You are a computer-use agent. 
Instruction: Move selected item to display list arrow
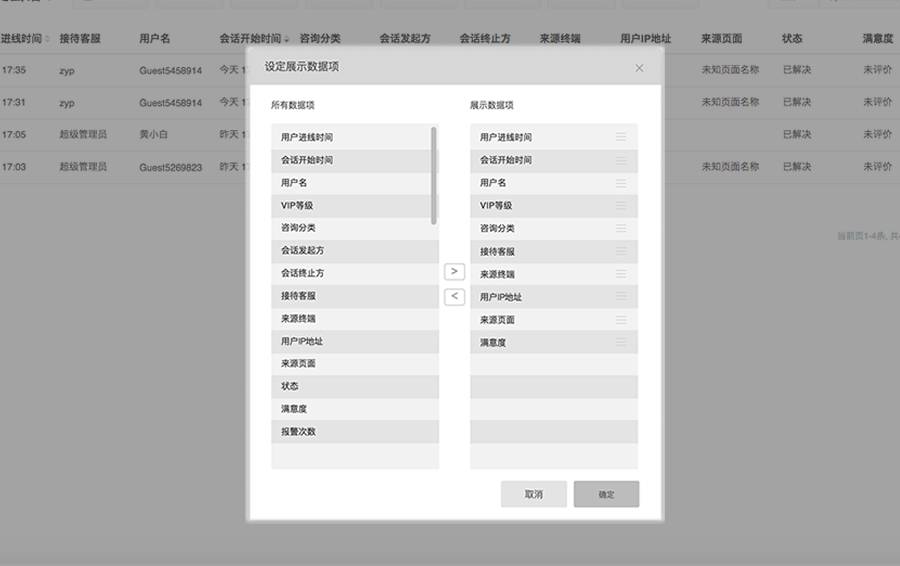(454, 272)
